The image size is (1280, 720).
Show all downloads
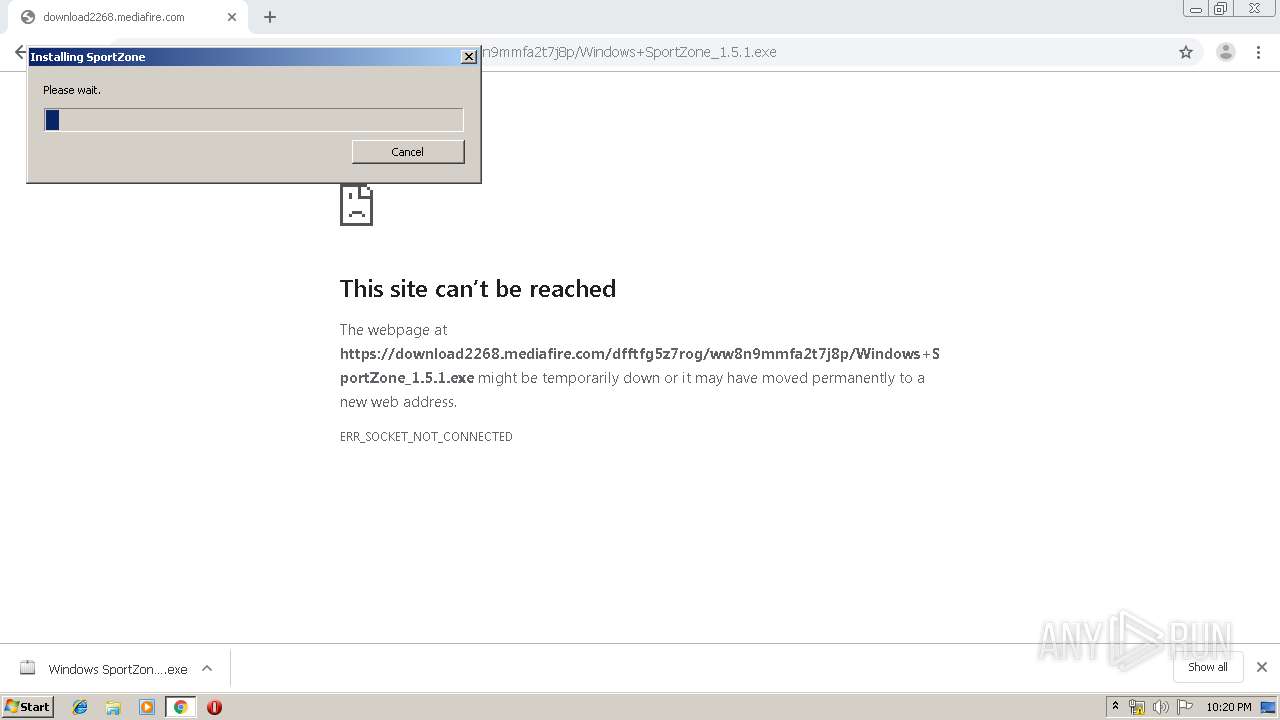tap(1208, 667)
